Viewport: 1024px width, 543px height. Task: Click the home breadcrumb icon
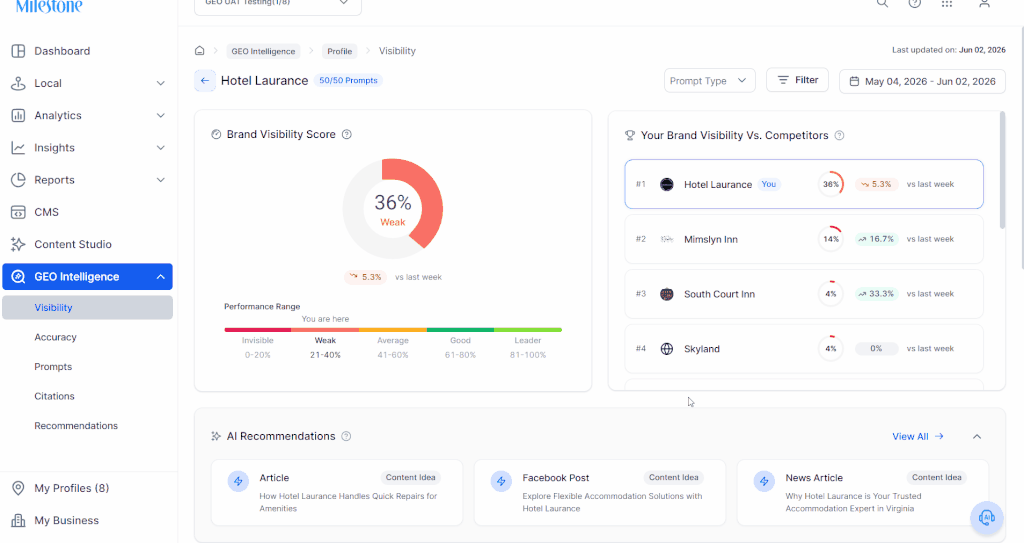pos(200,50)
